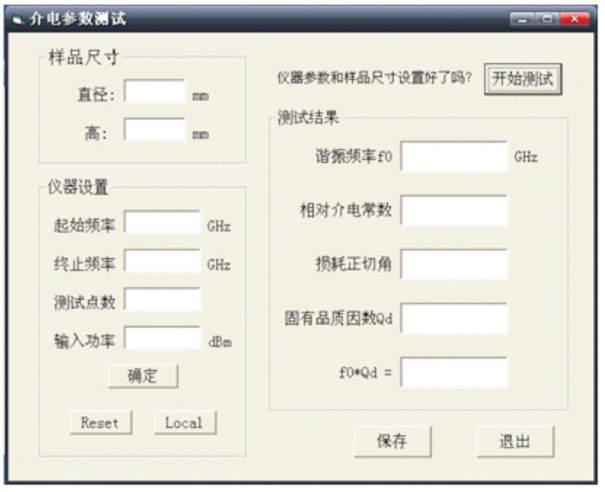Click the 开始测试 button
This screenshot has height=492, width=605.
coord(523,79)
